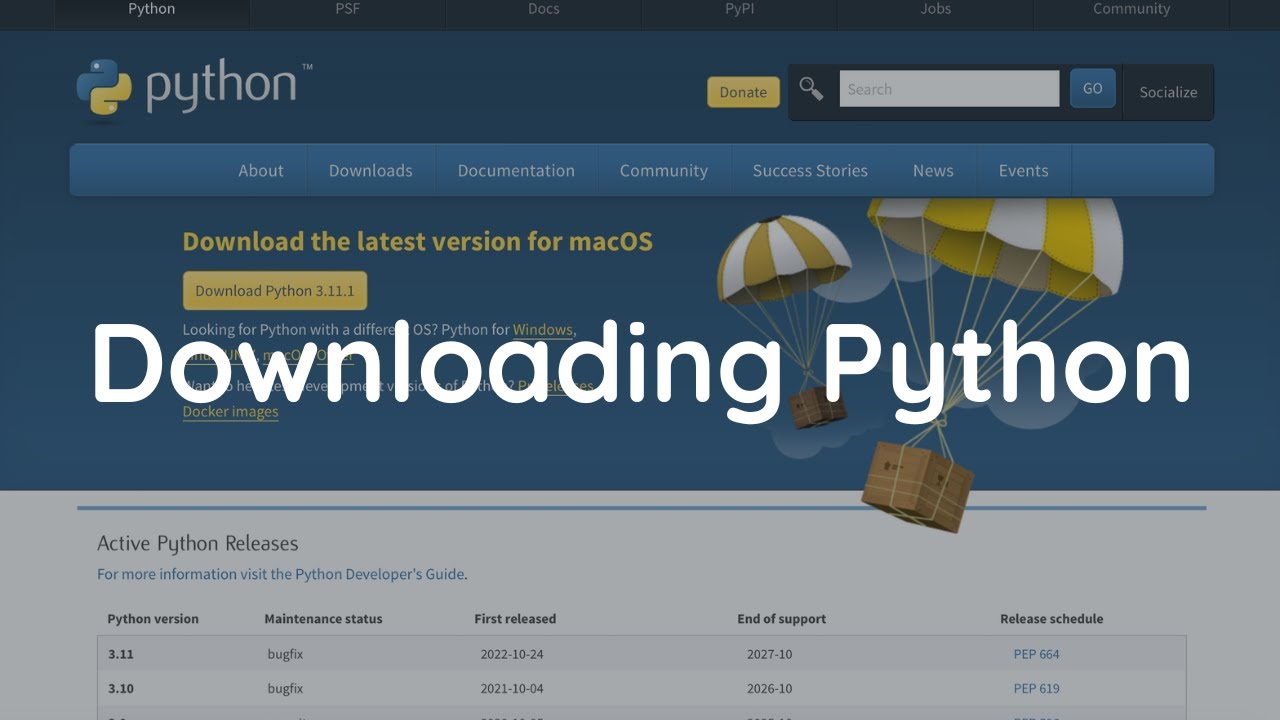Click the Python logo
1280x720 pixels.
pyautogui.click(x=194, y=88)
